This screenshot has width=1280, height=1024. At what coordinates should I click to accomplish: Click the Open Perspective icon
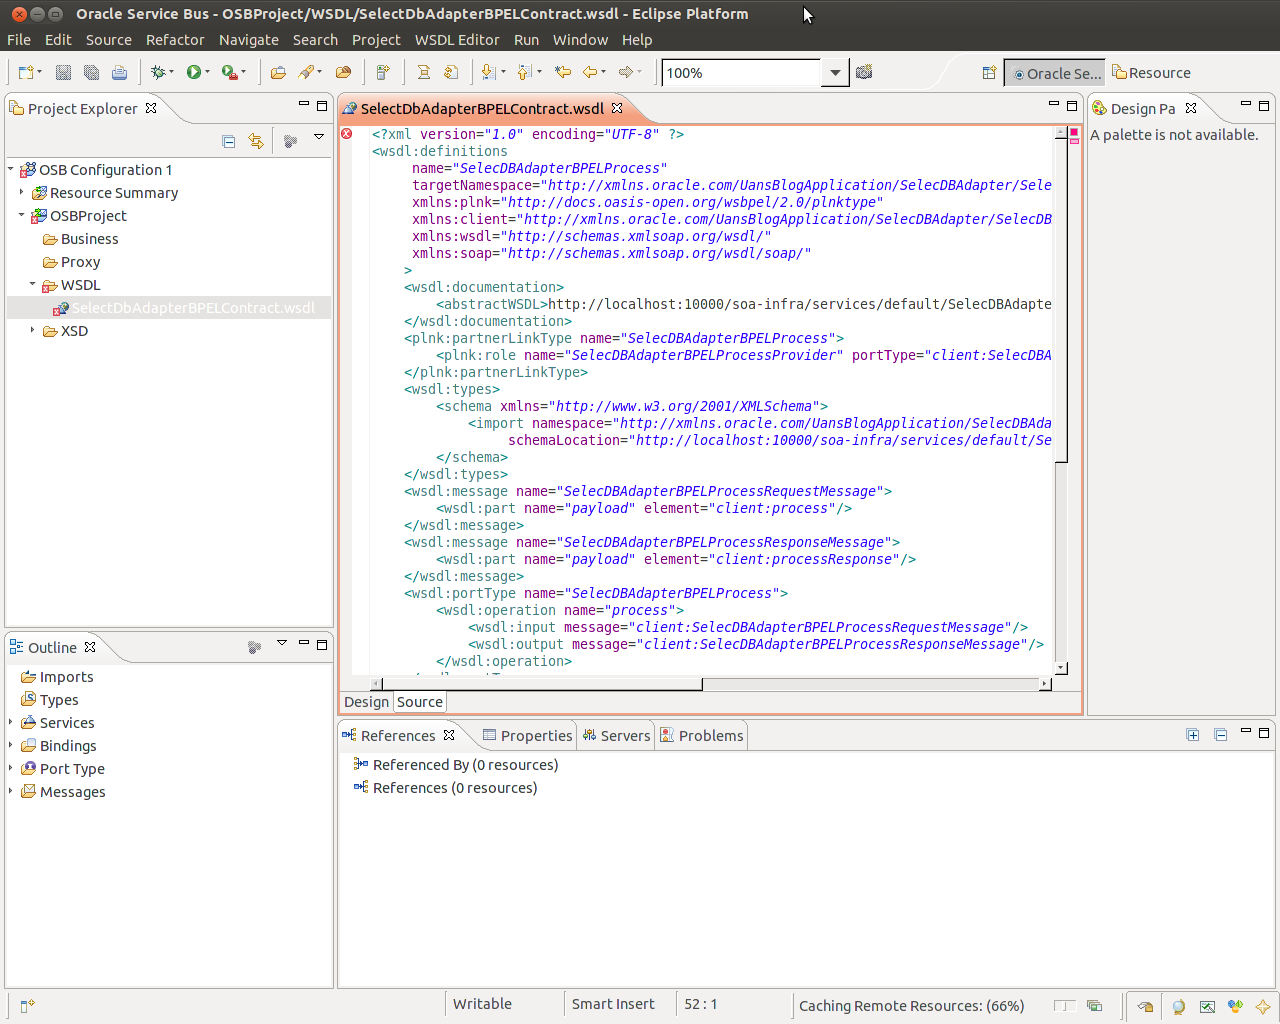tap(989, 73)
